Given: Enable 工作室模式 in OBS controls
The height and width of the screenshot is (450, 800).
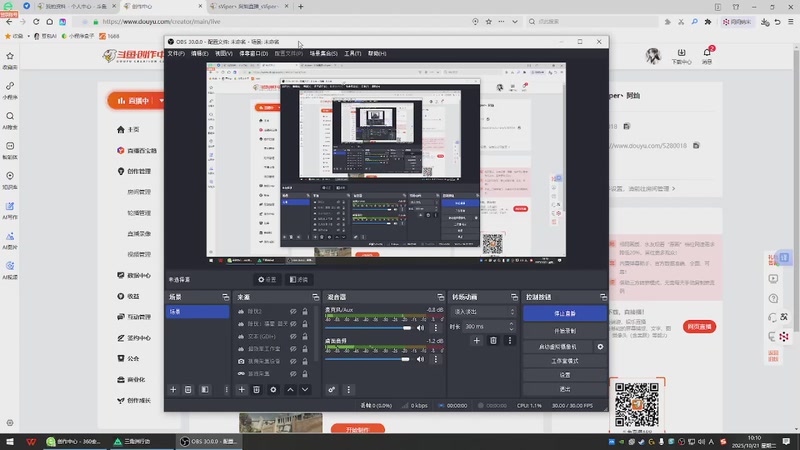Looking at the screenshot, I should click(x=565, y=361).
